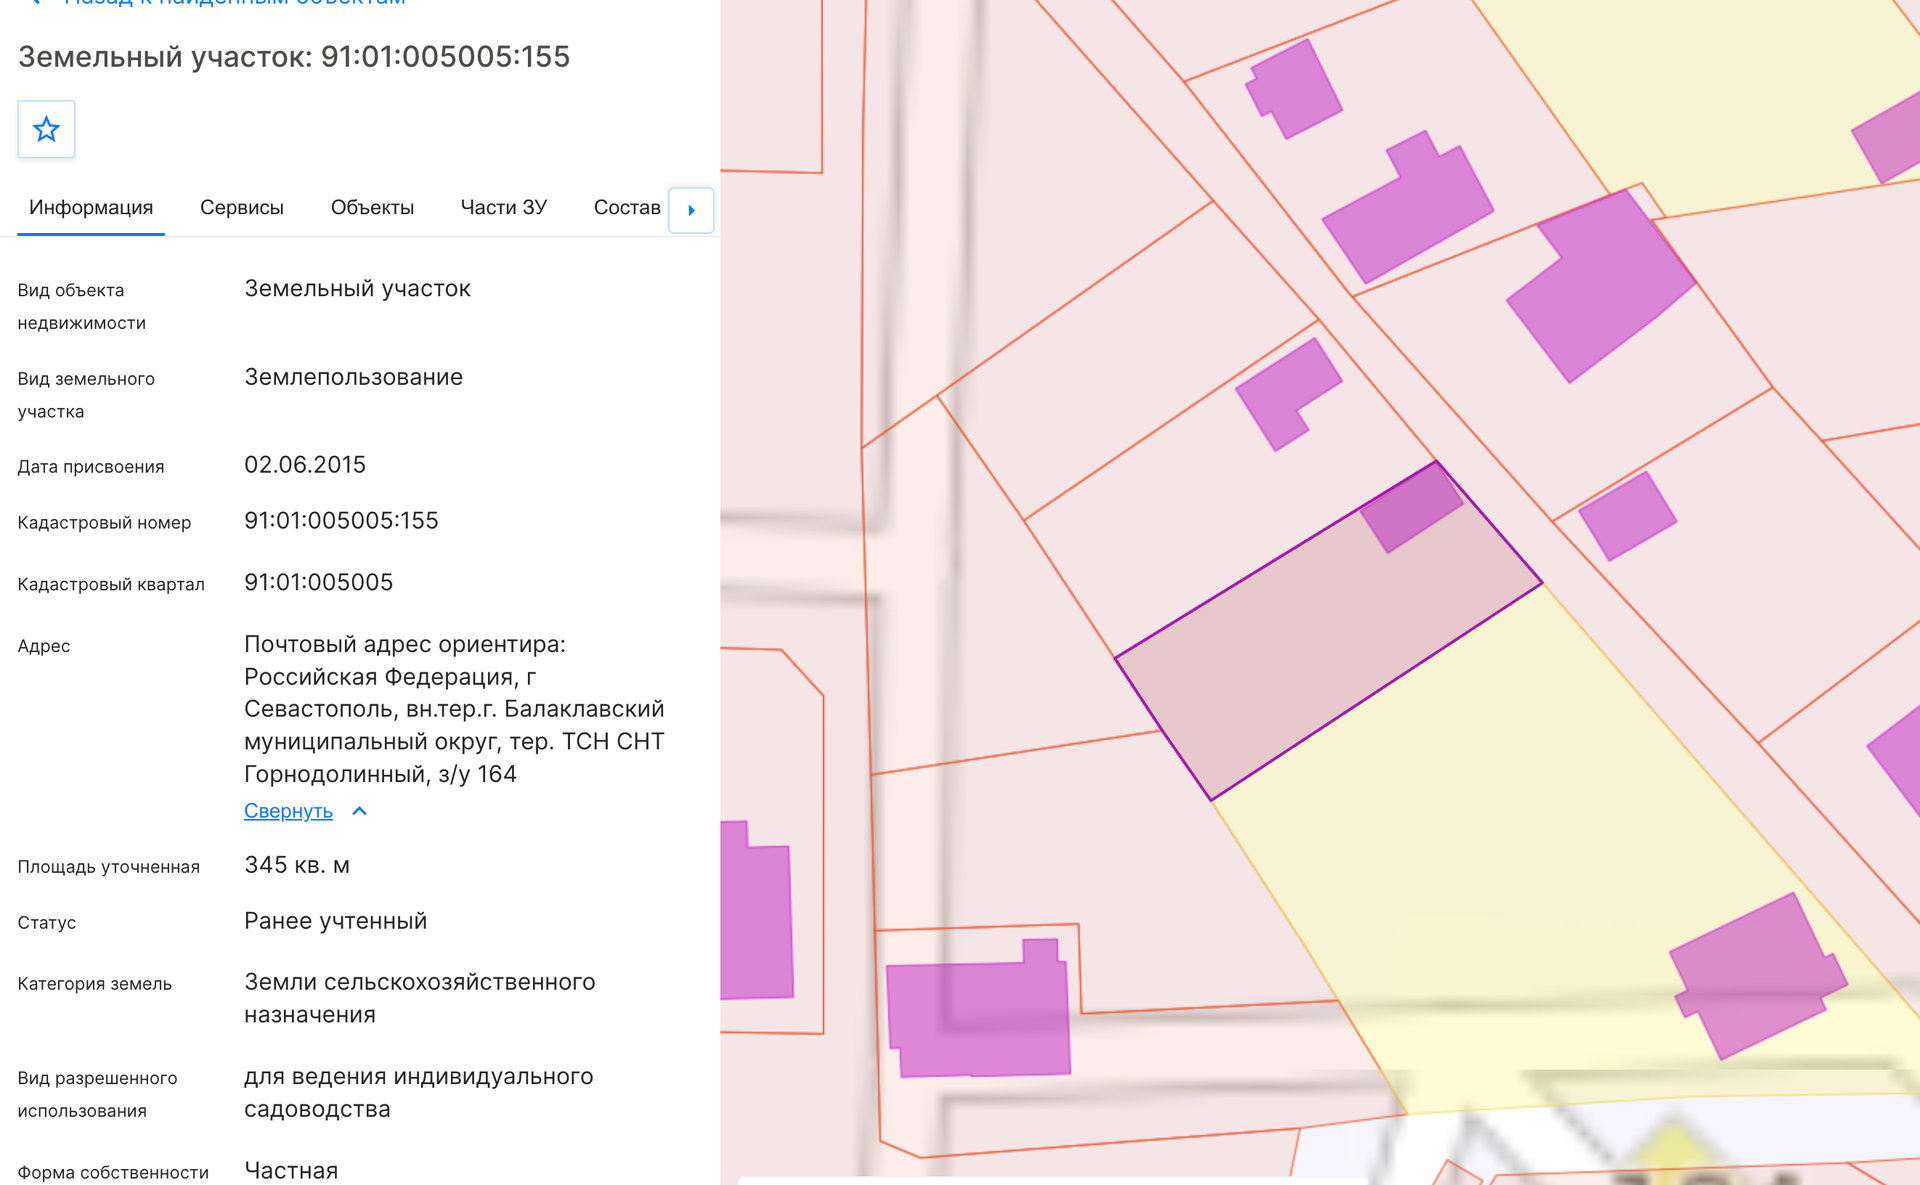Select the large L-shaped building in bottom-left parcel

coord(978,1010)
